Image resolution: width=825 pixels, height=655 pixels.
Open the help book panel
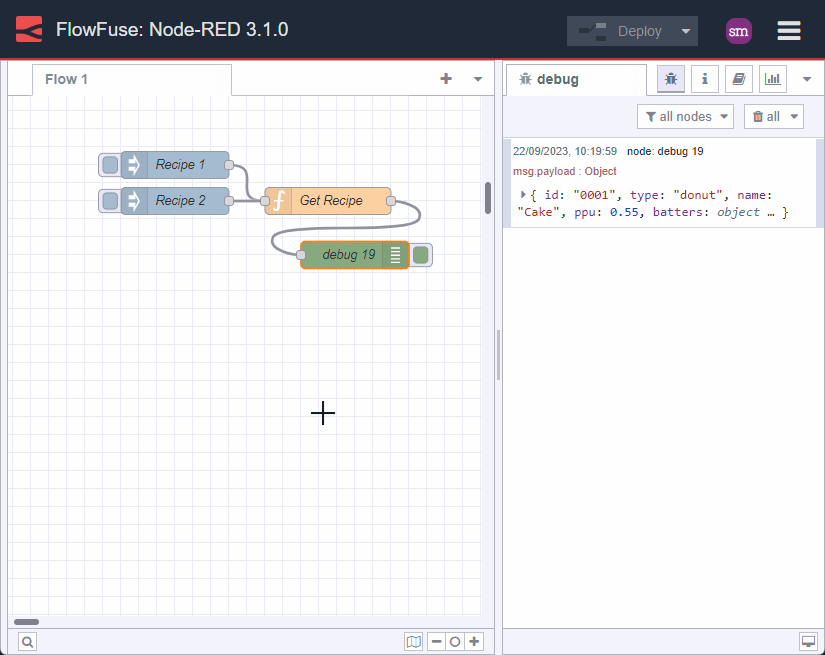pyautogui.click(x=738, y=78)
